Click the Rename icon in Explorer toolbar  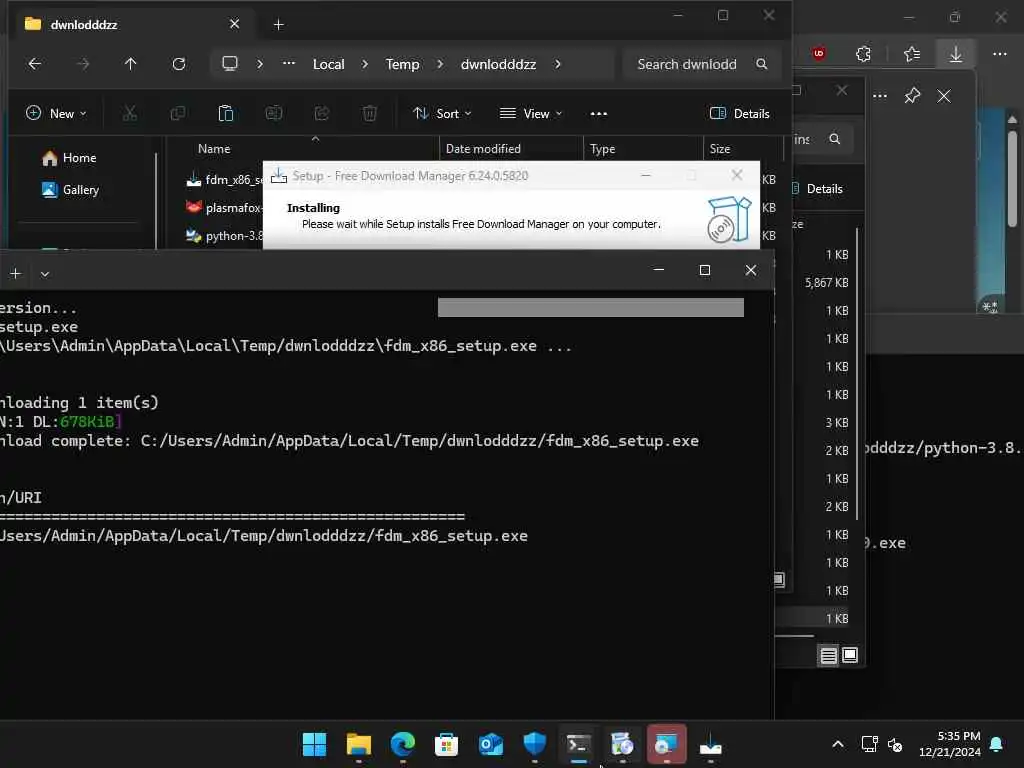[274, 114]
